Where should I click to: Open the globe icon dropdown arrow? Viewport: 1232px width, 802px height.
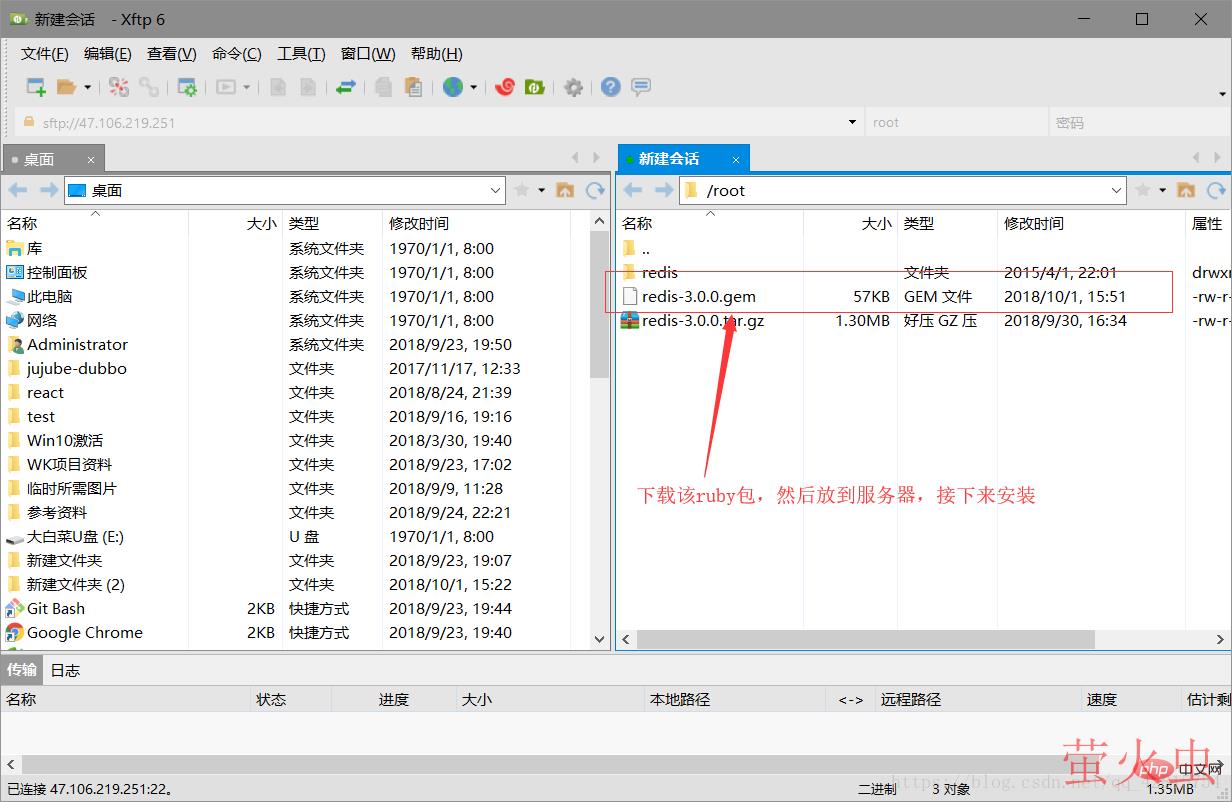click(x=473, y=88)
